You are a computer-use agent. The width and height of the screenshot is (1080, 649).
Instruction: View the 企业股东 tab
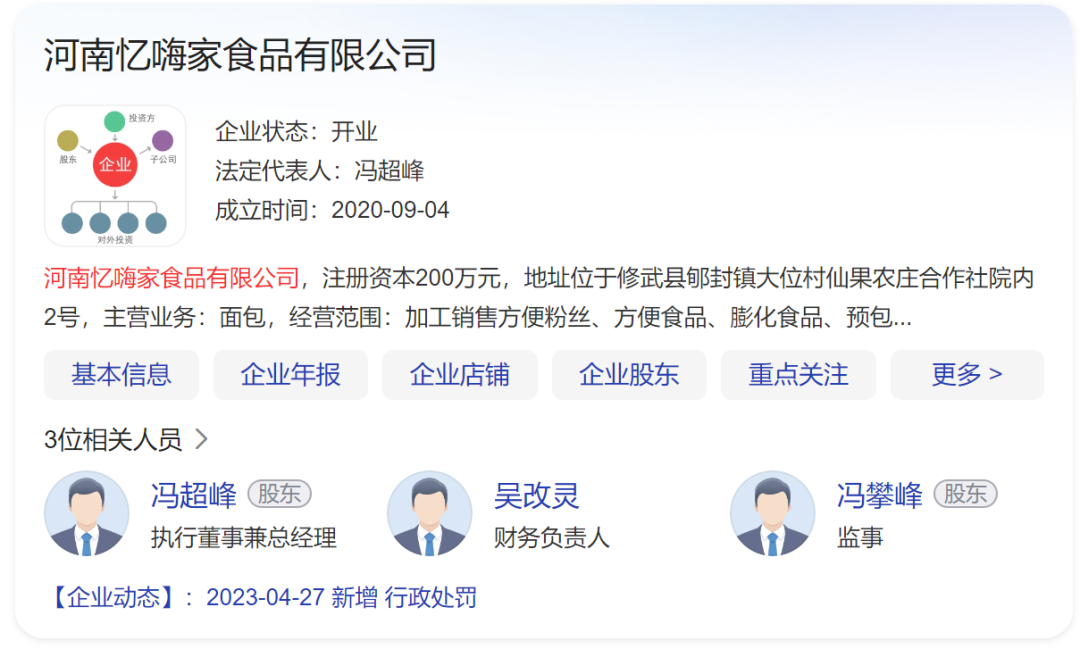point(630,375)
